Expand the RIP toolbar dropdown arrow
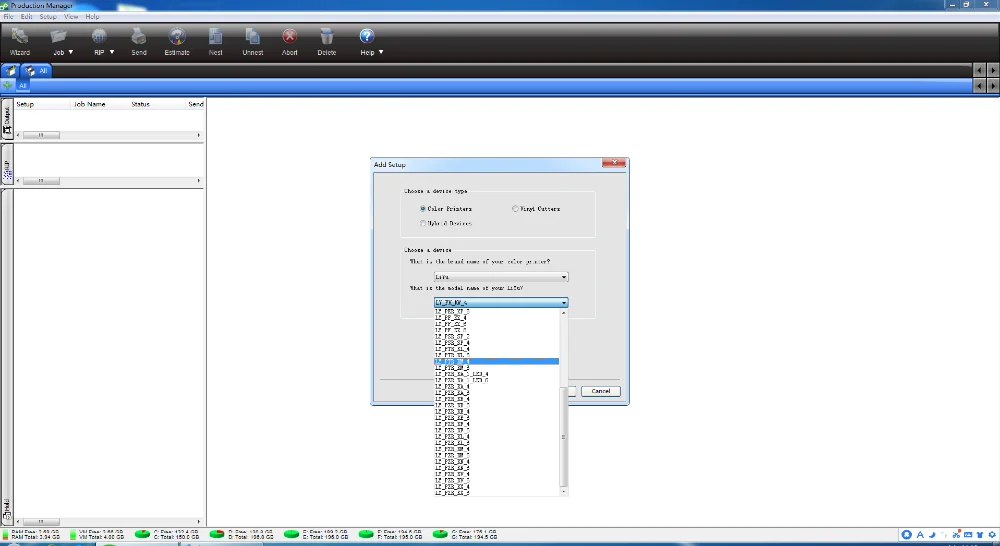This screenshot has height=546, width=1000. pyautogui.click(x=112, y=52)
